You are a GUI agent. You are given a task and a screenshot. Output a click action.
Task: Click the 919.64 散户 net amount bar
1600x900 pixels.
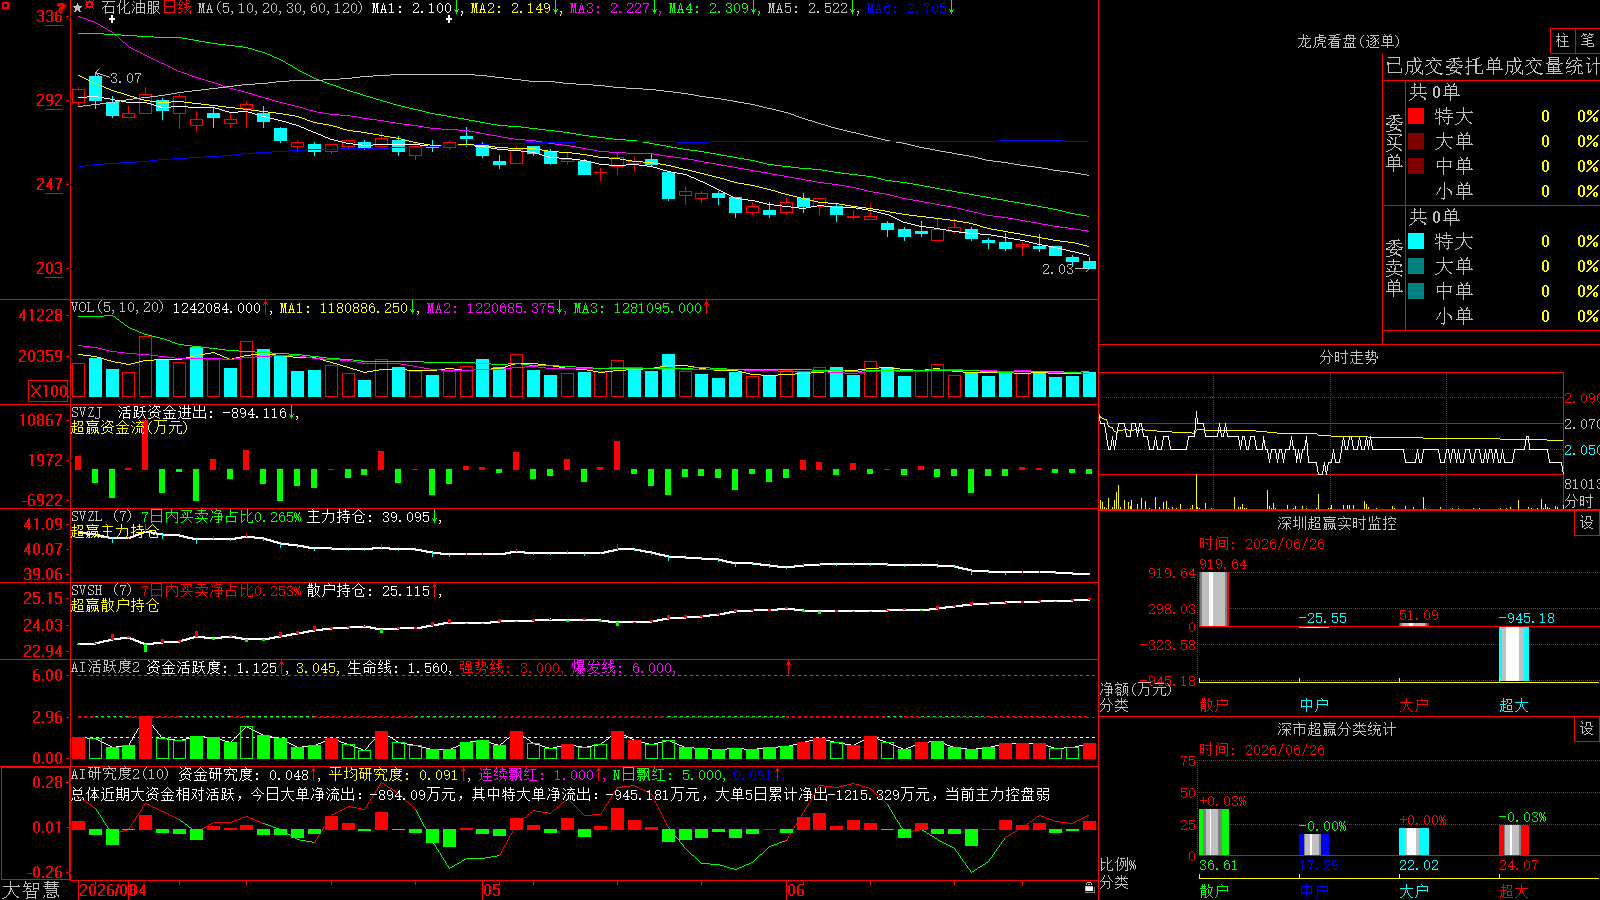click(x=1213, y=599)
